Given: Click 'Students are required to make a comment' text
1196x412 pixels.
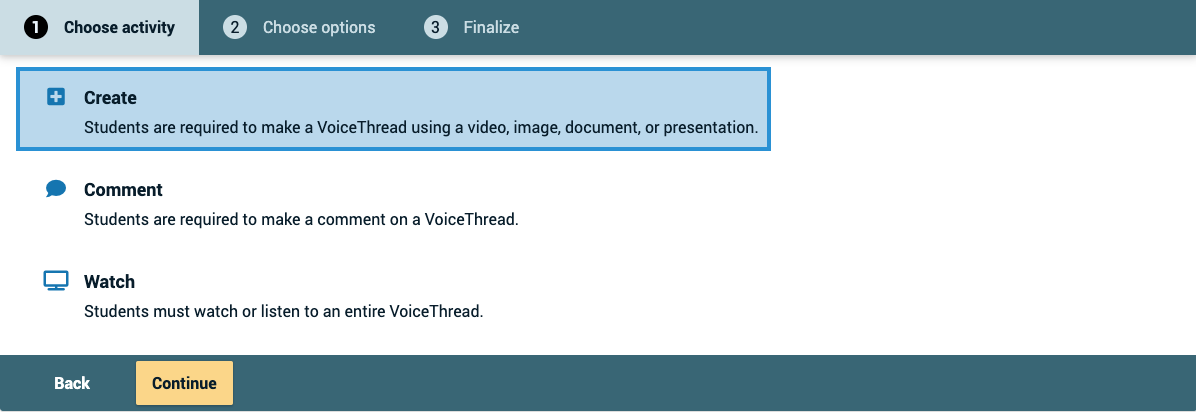Looking at the screenshot, I should [301, 220].
